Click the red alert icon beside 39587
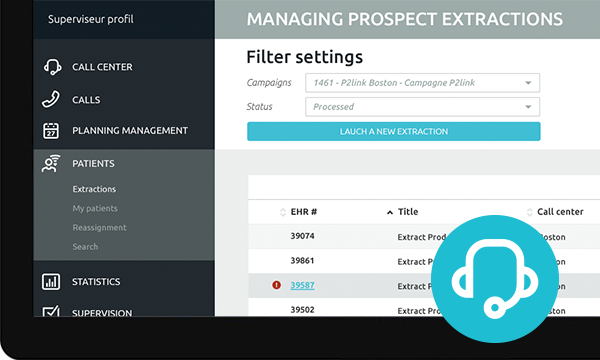 [276, 285]
